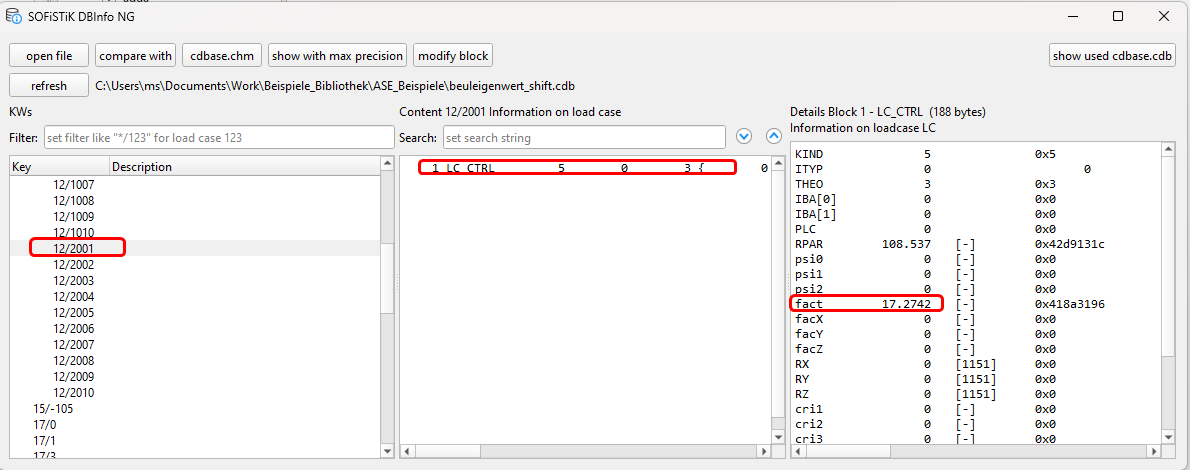Click 'show used cdbase.cdb' button
Viewport: 1190px width, 470px height.
point(1112,56)
